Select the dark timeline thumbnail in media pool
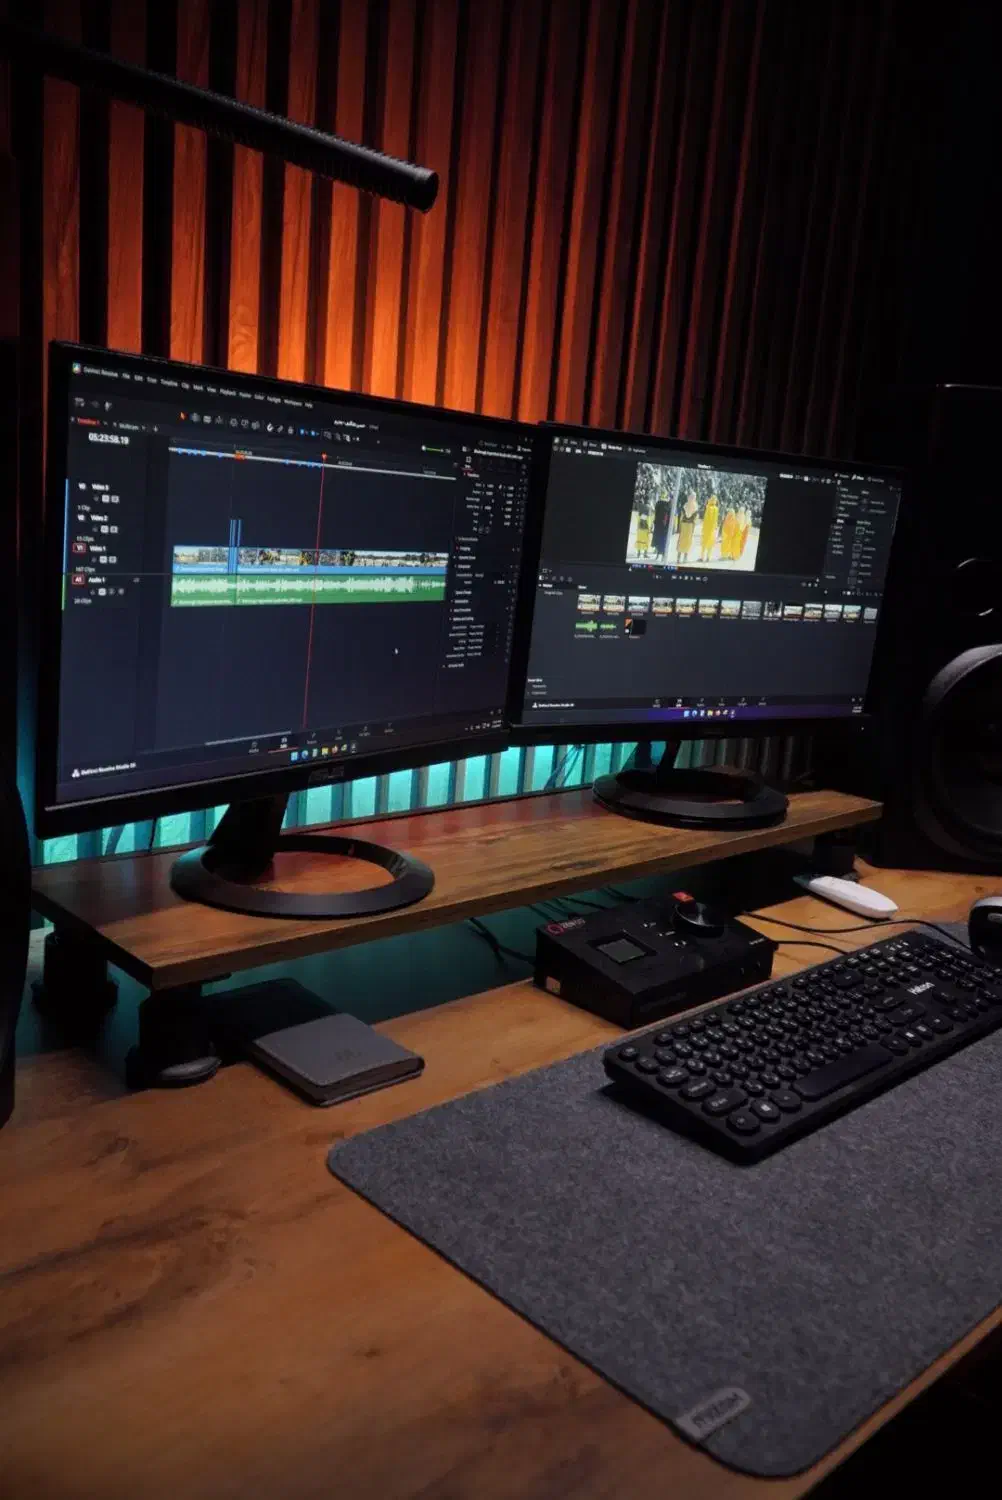 click(635, 627)
